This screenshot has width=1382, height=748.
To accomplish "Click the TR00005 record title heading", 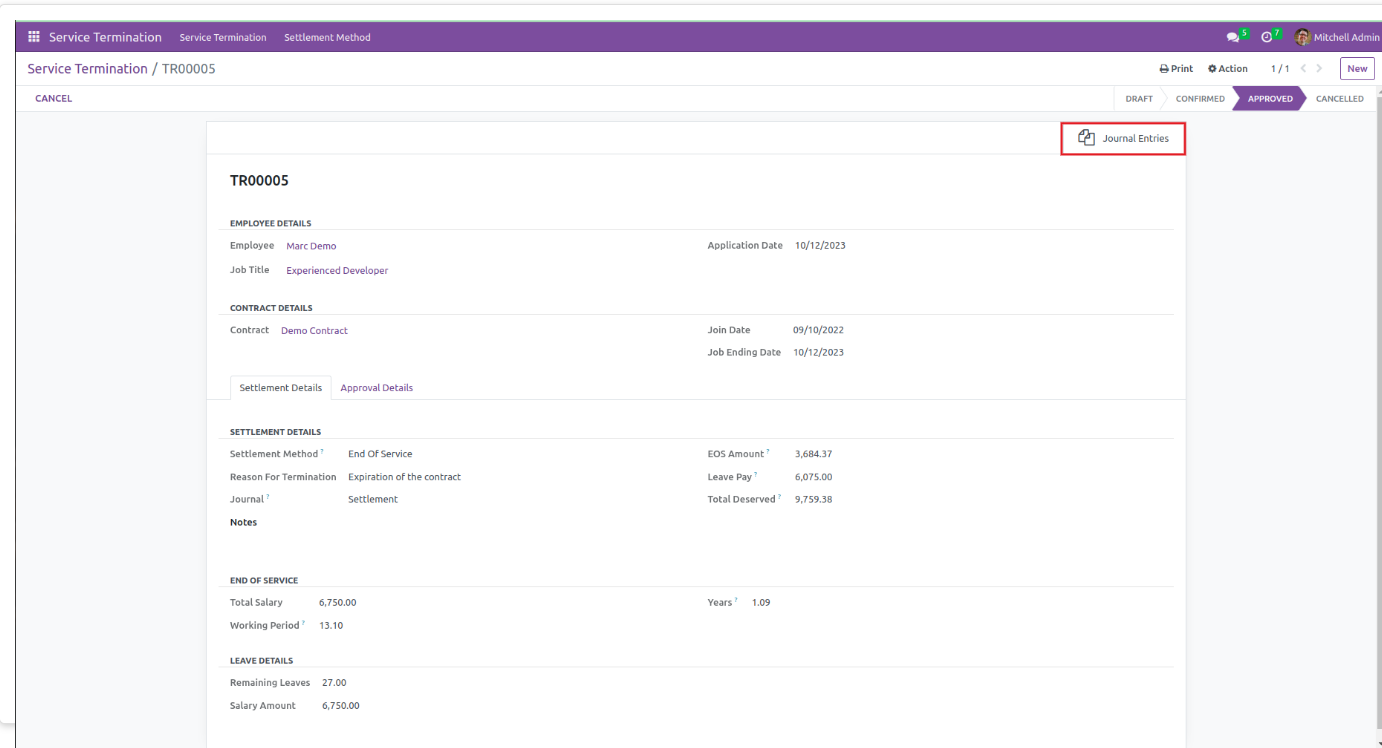I will point(259,181).
